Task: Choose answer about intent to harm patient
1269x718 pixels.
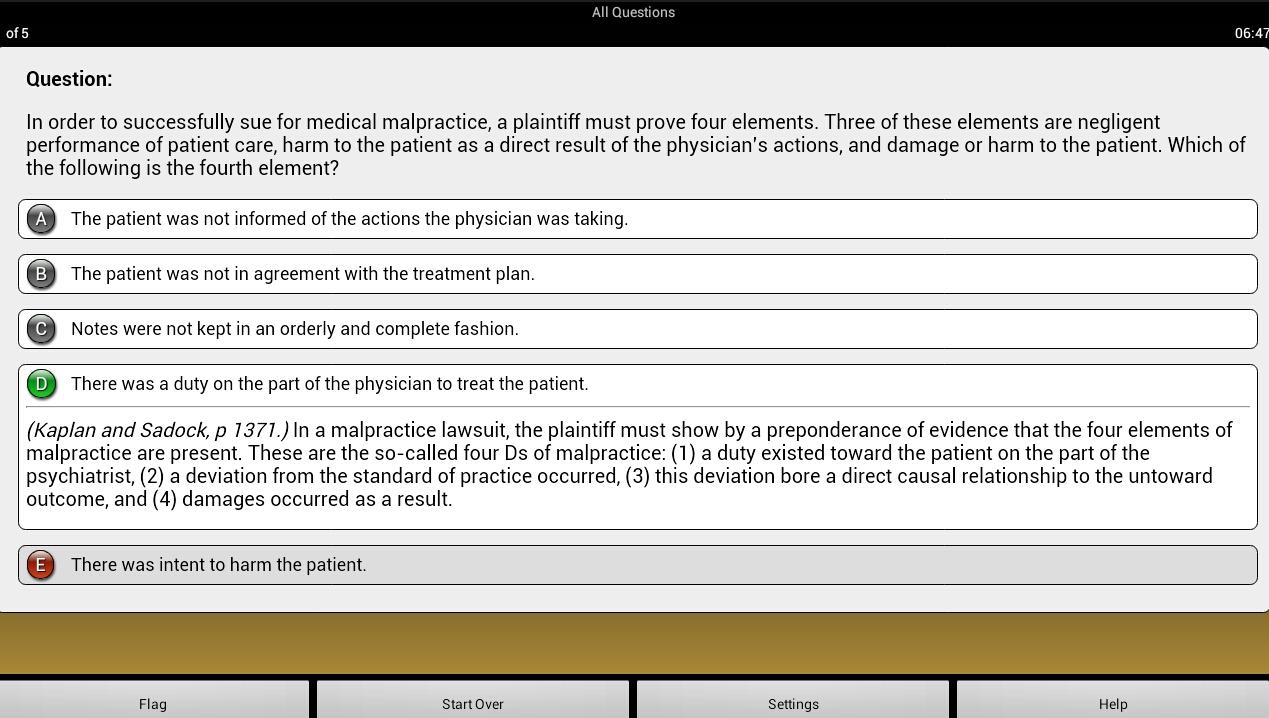Action: tap(637, 565)
